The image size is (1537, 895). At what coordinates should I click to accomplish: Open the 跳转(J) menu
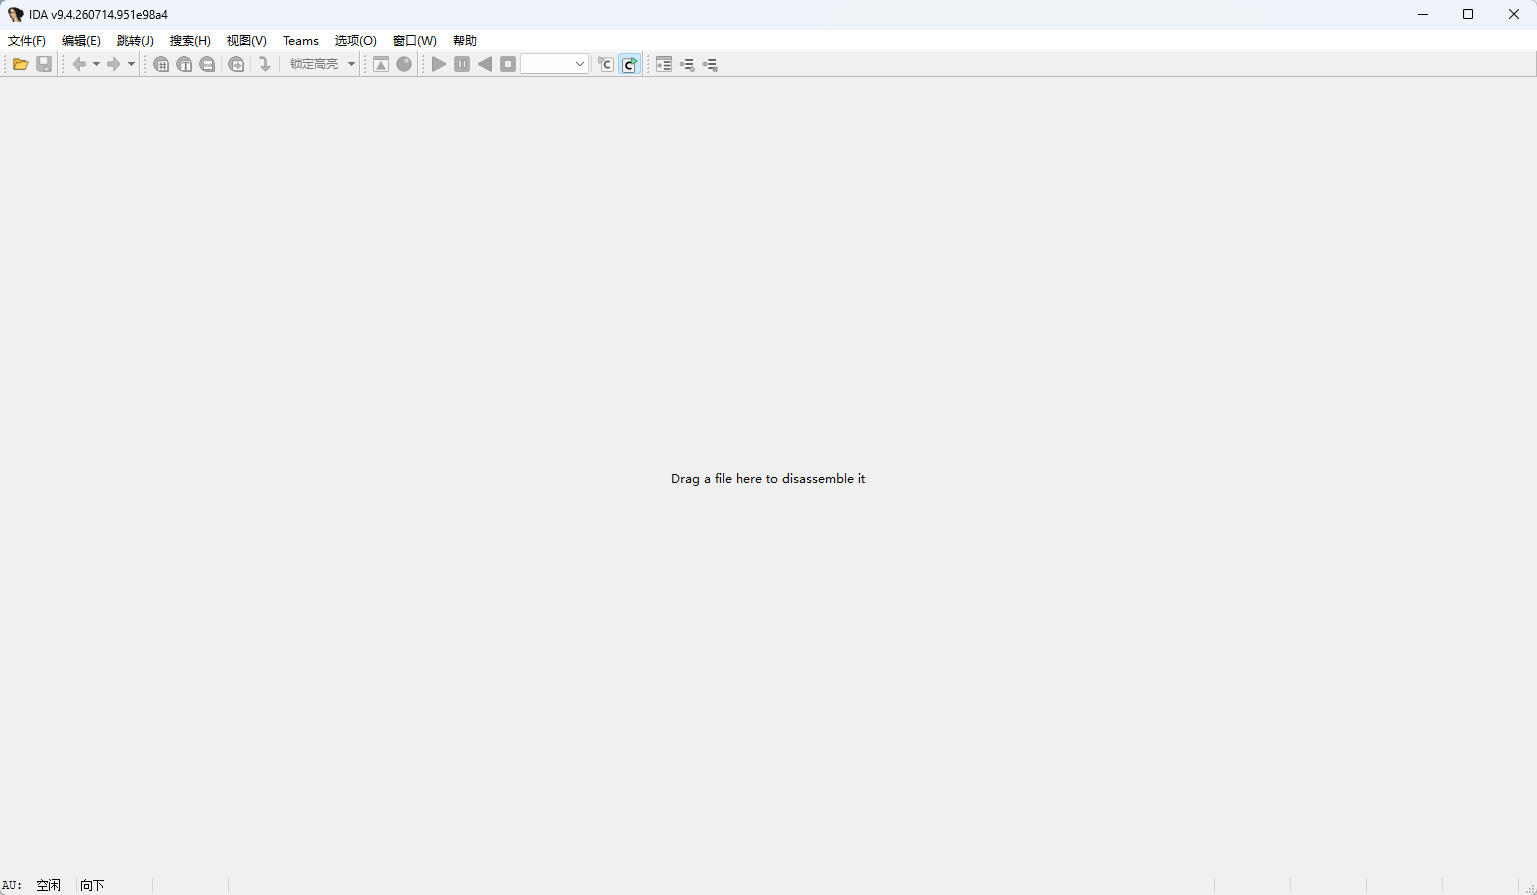tap(135, 41)
